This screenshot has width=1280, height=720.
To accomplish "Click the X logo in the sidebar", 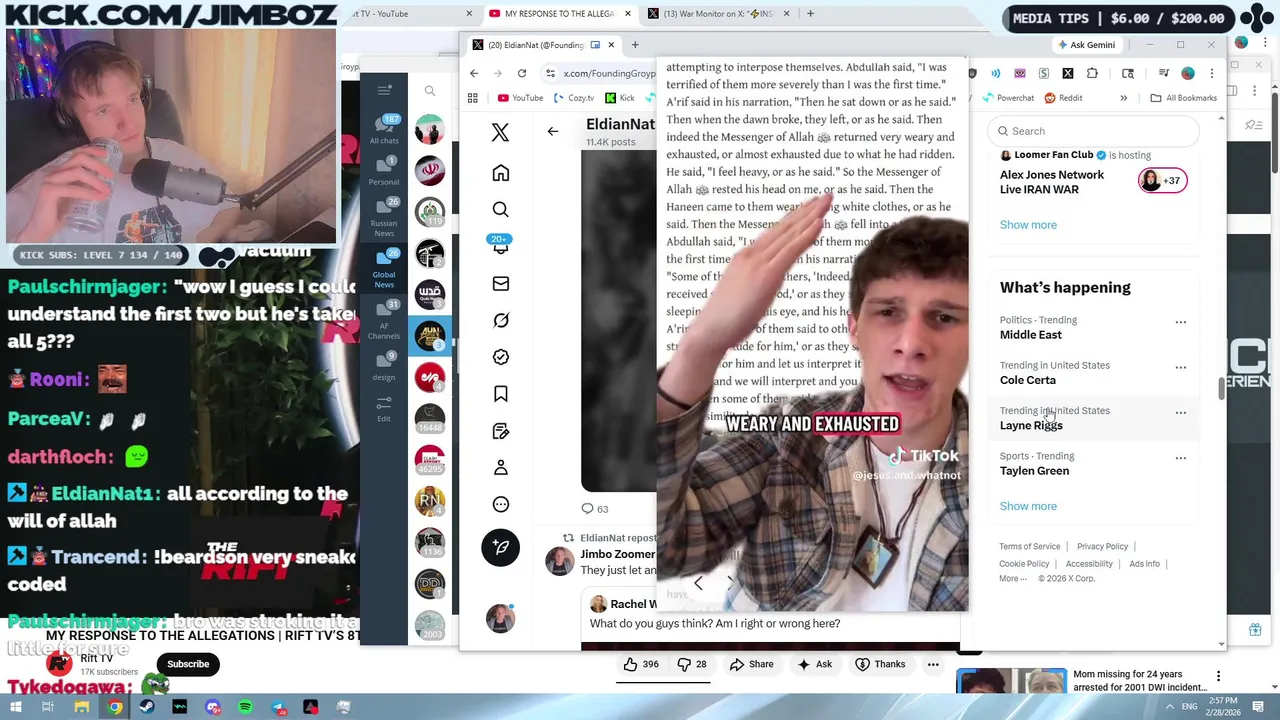I will 501,132.
